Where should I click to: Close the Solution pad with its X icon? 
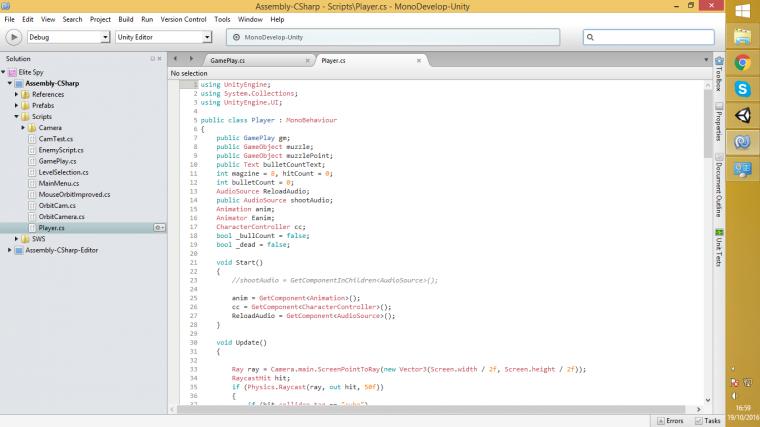[x=159, y=59]
